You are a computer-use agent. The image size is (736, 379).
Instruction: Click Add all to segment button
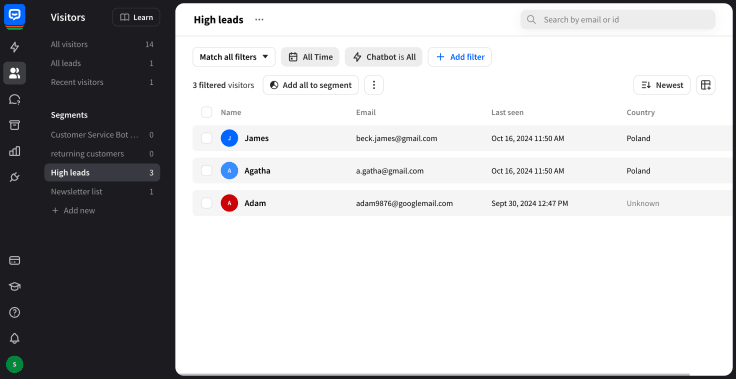[x=311, y=85]
